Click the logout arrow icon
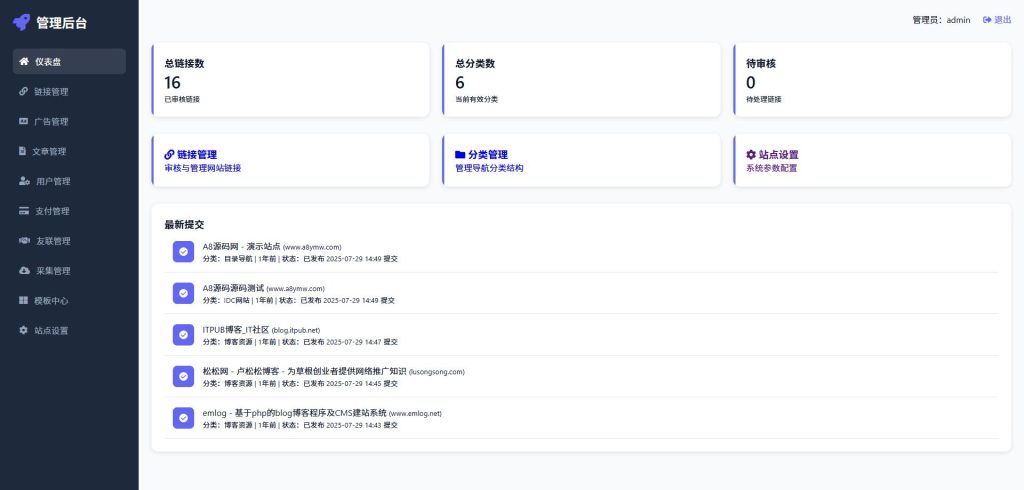The width and height of the screenshot is (1024, 490). 987,20
